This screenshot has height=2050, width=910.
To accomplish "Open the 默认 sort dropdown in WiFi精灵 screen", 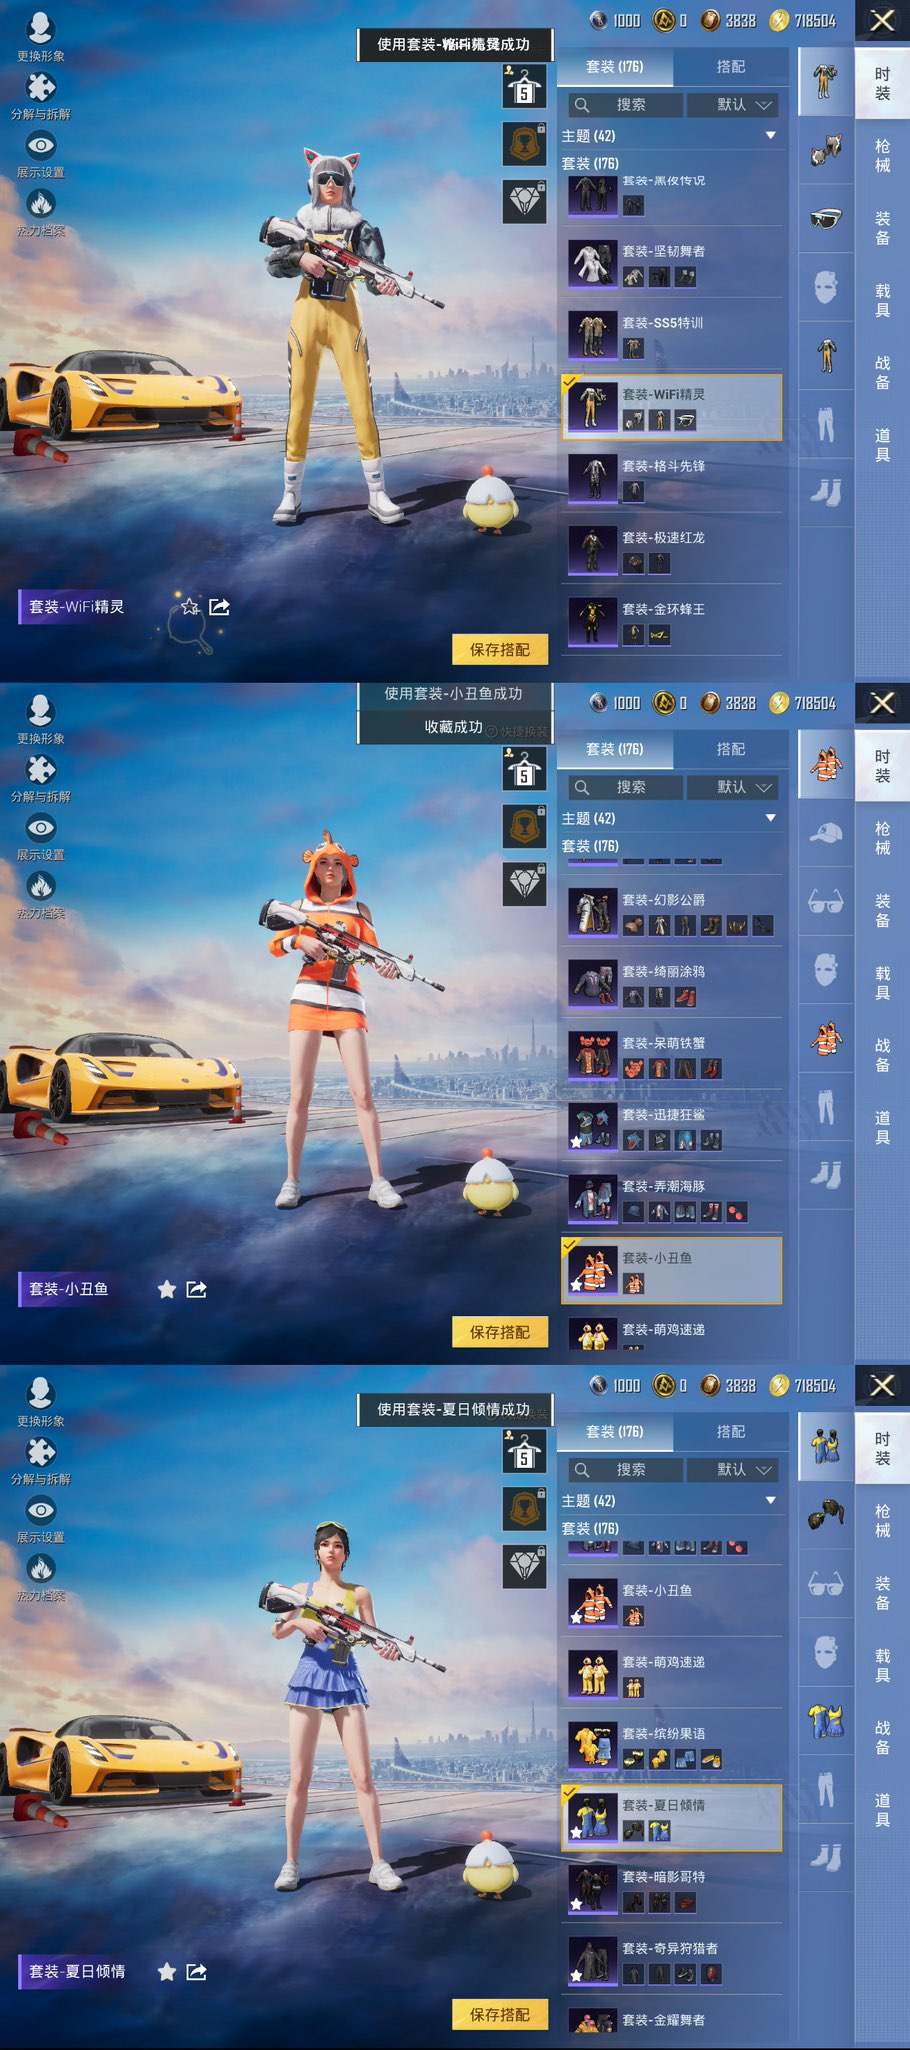I will tap(733, 105).
